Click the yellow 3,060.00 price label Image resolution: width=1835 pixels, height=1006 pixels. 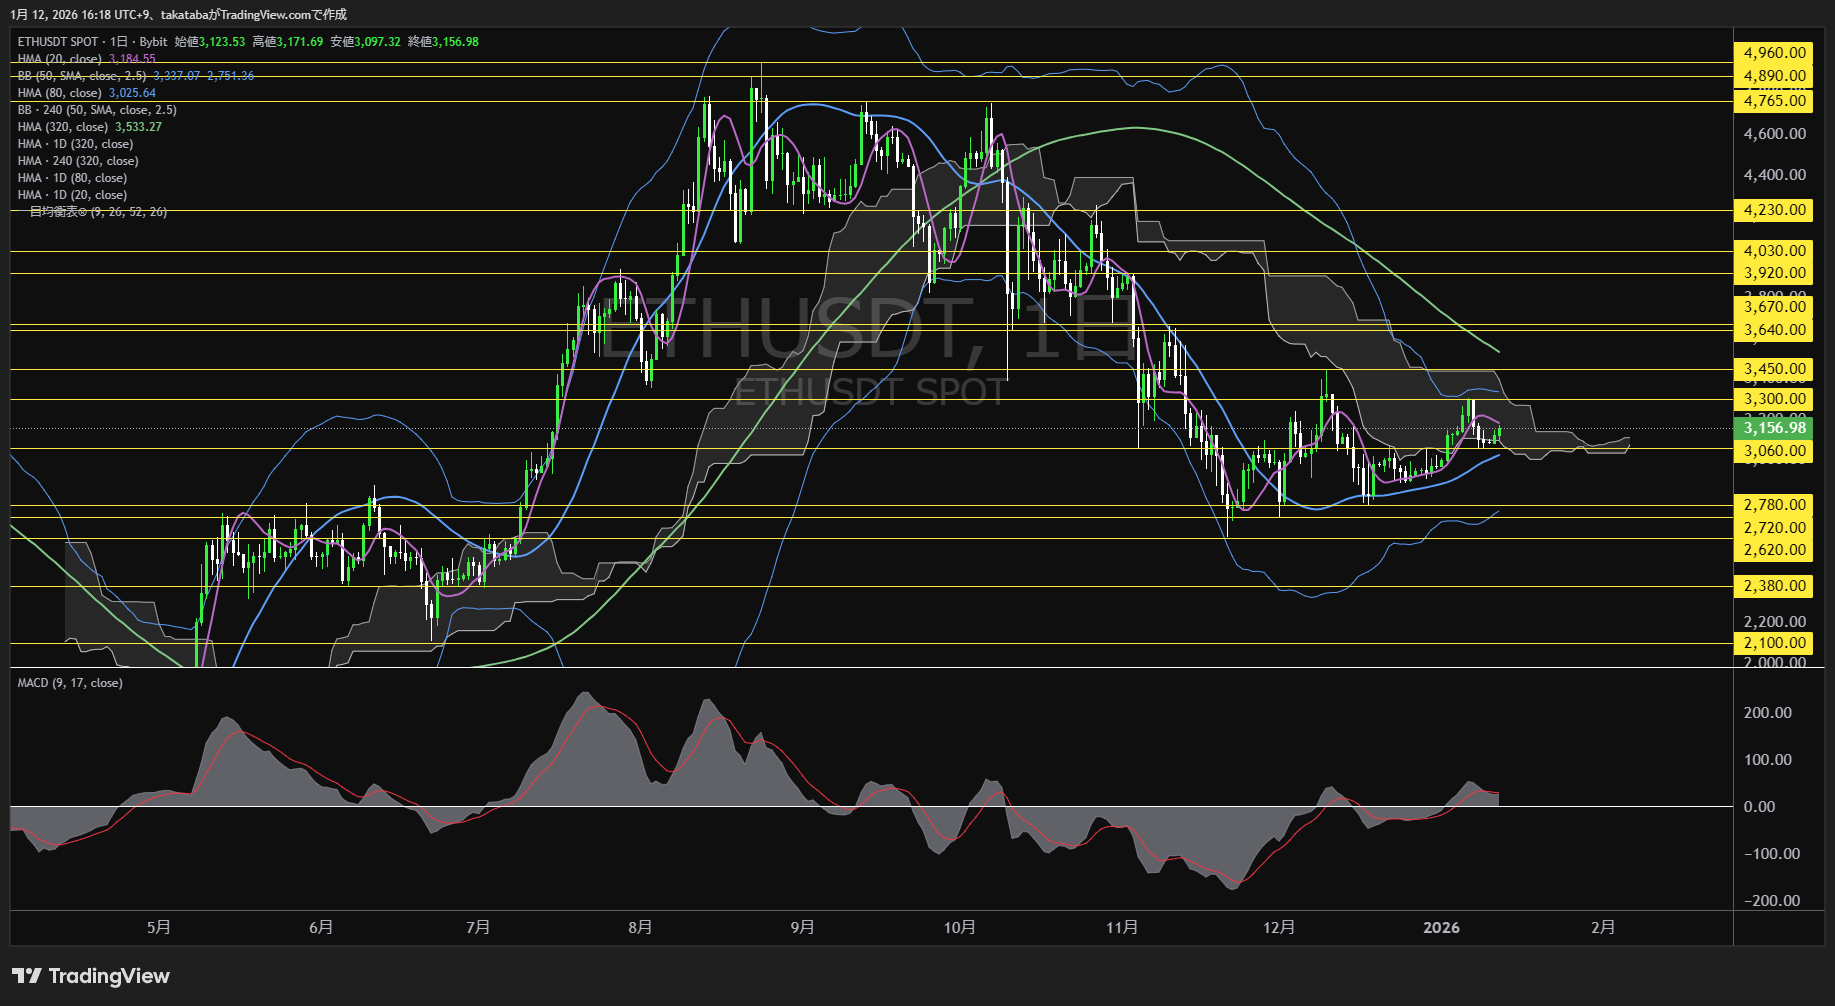click(1774, 451)
